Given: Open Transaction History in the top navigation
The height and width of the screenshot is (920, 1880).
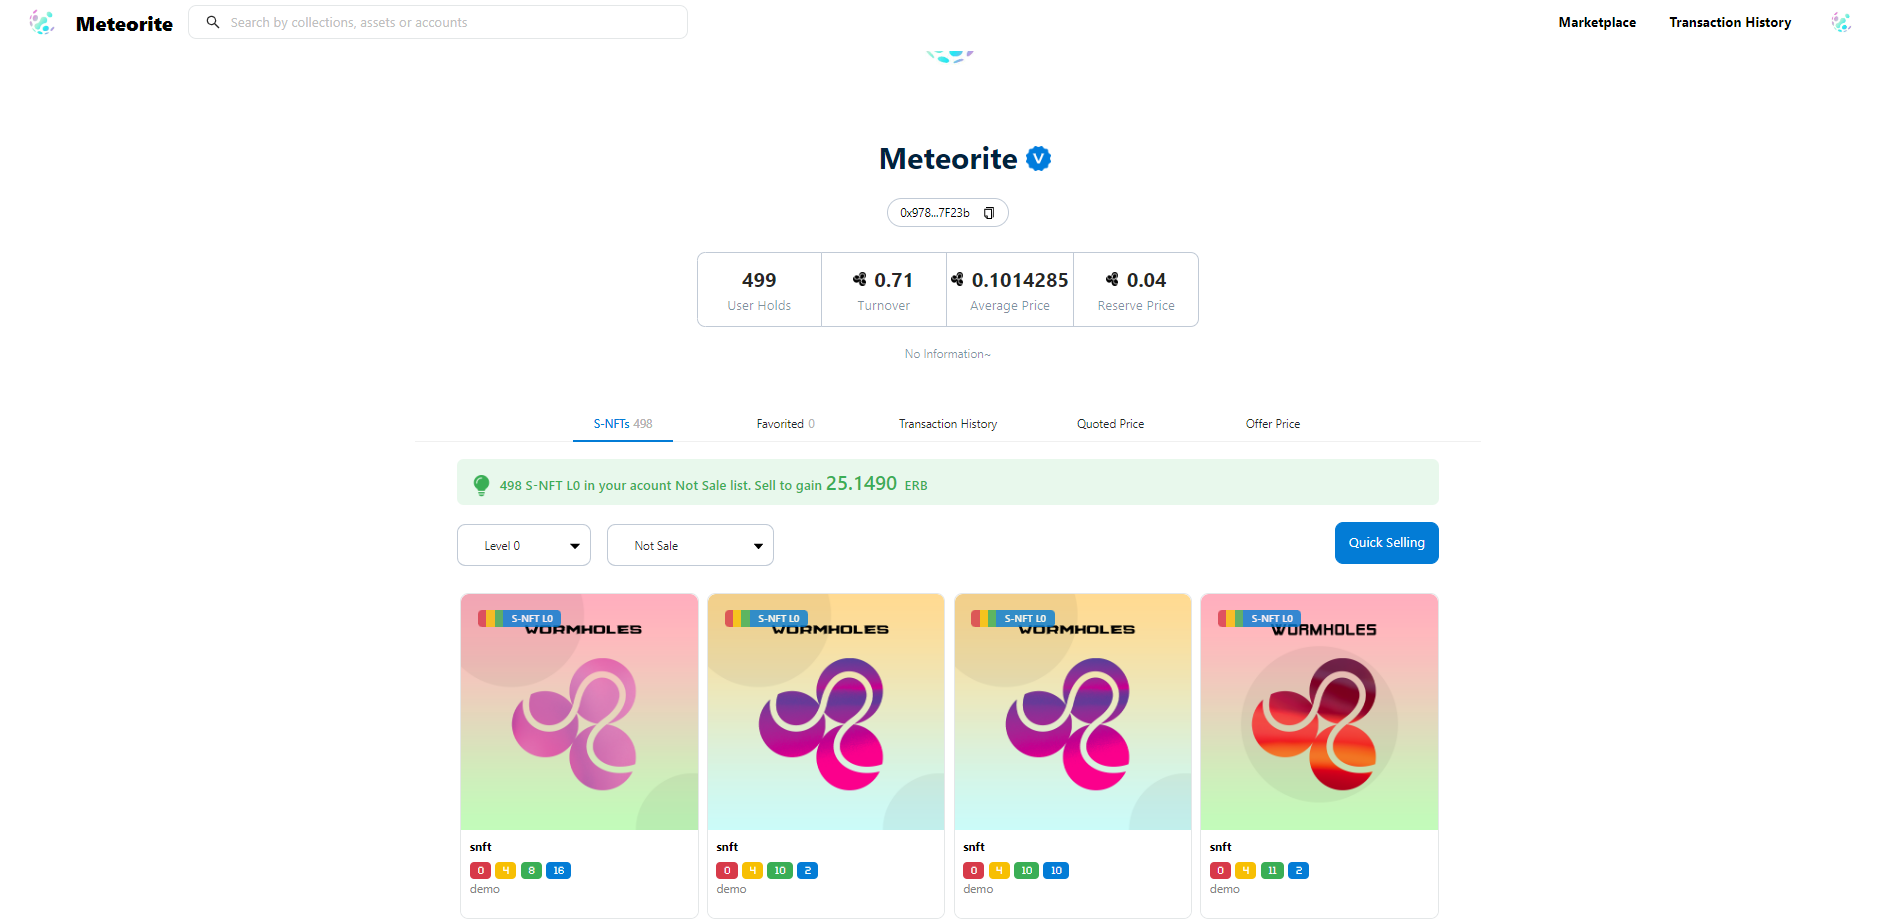Looking at the screenshot, I should 1730,22.
